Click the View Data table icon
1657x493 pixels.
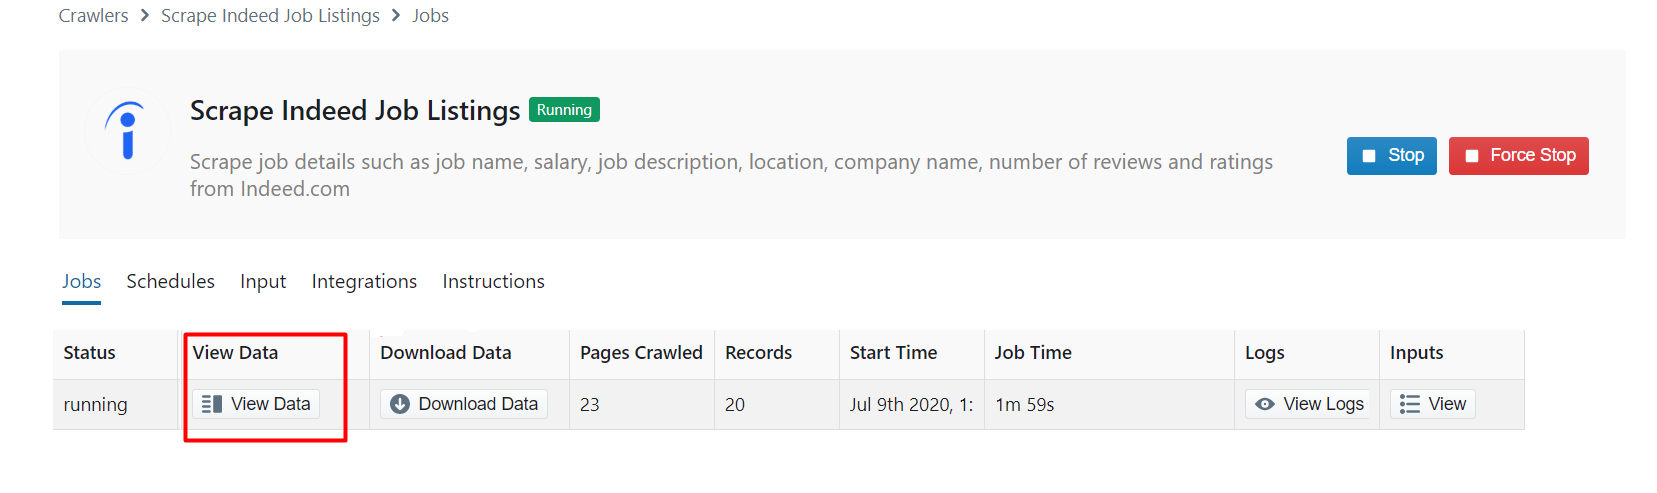click(212, 404)
